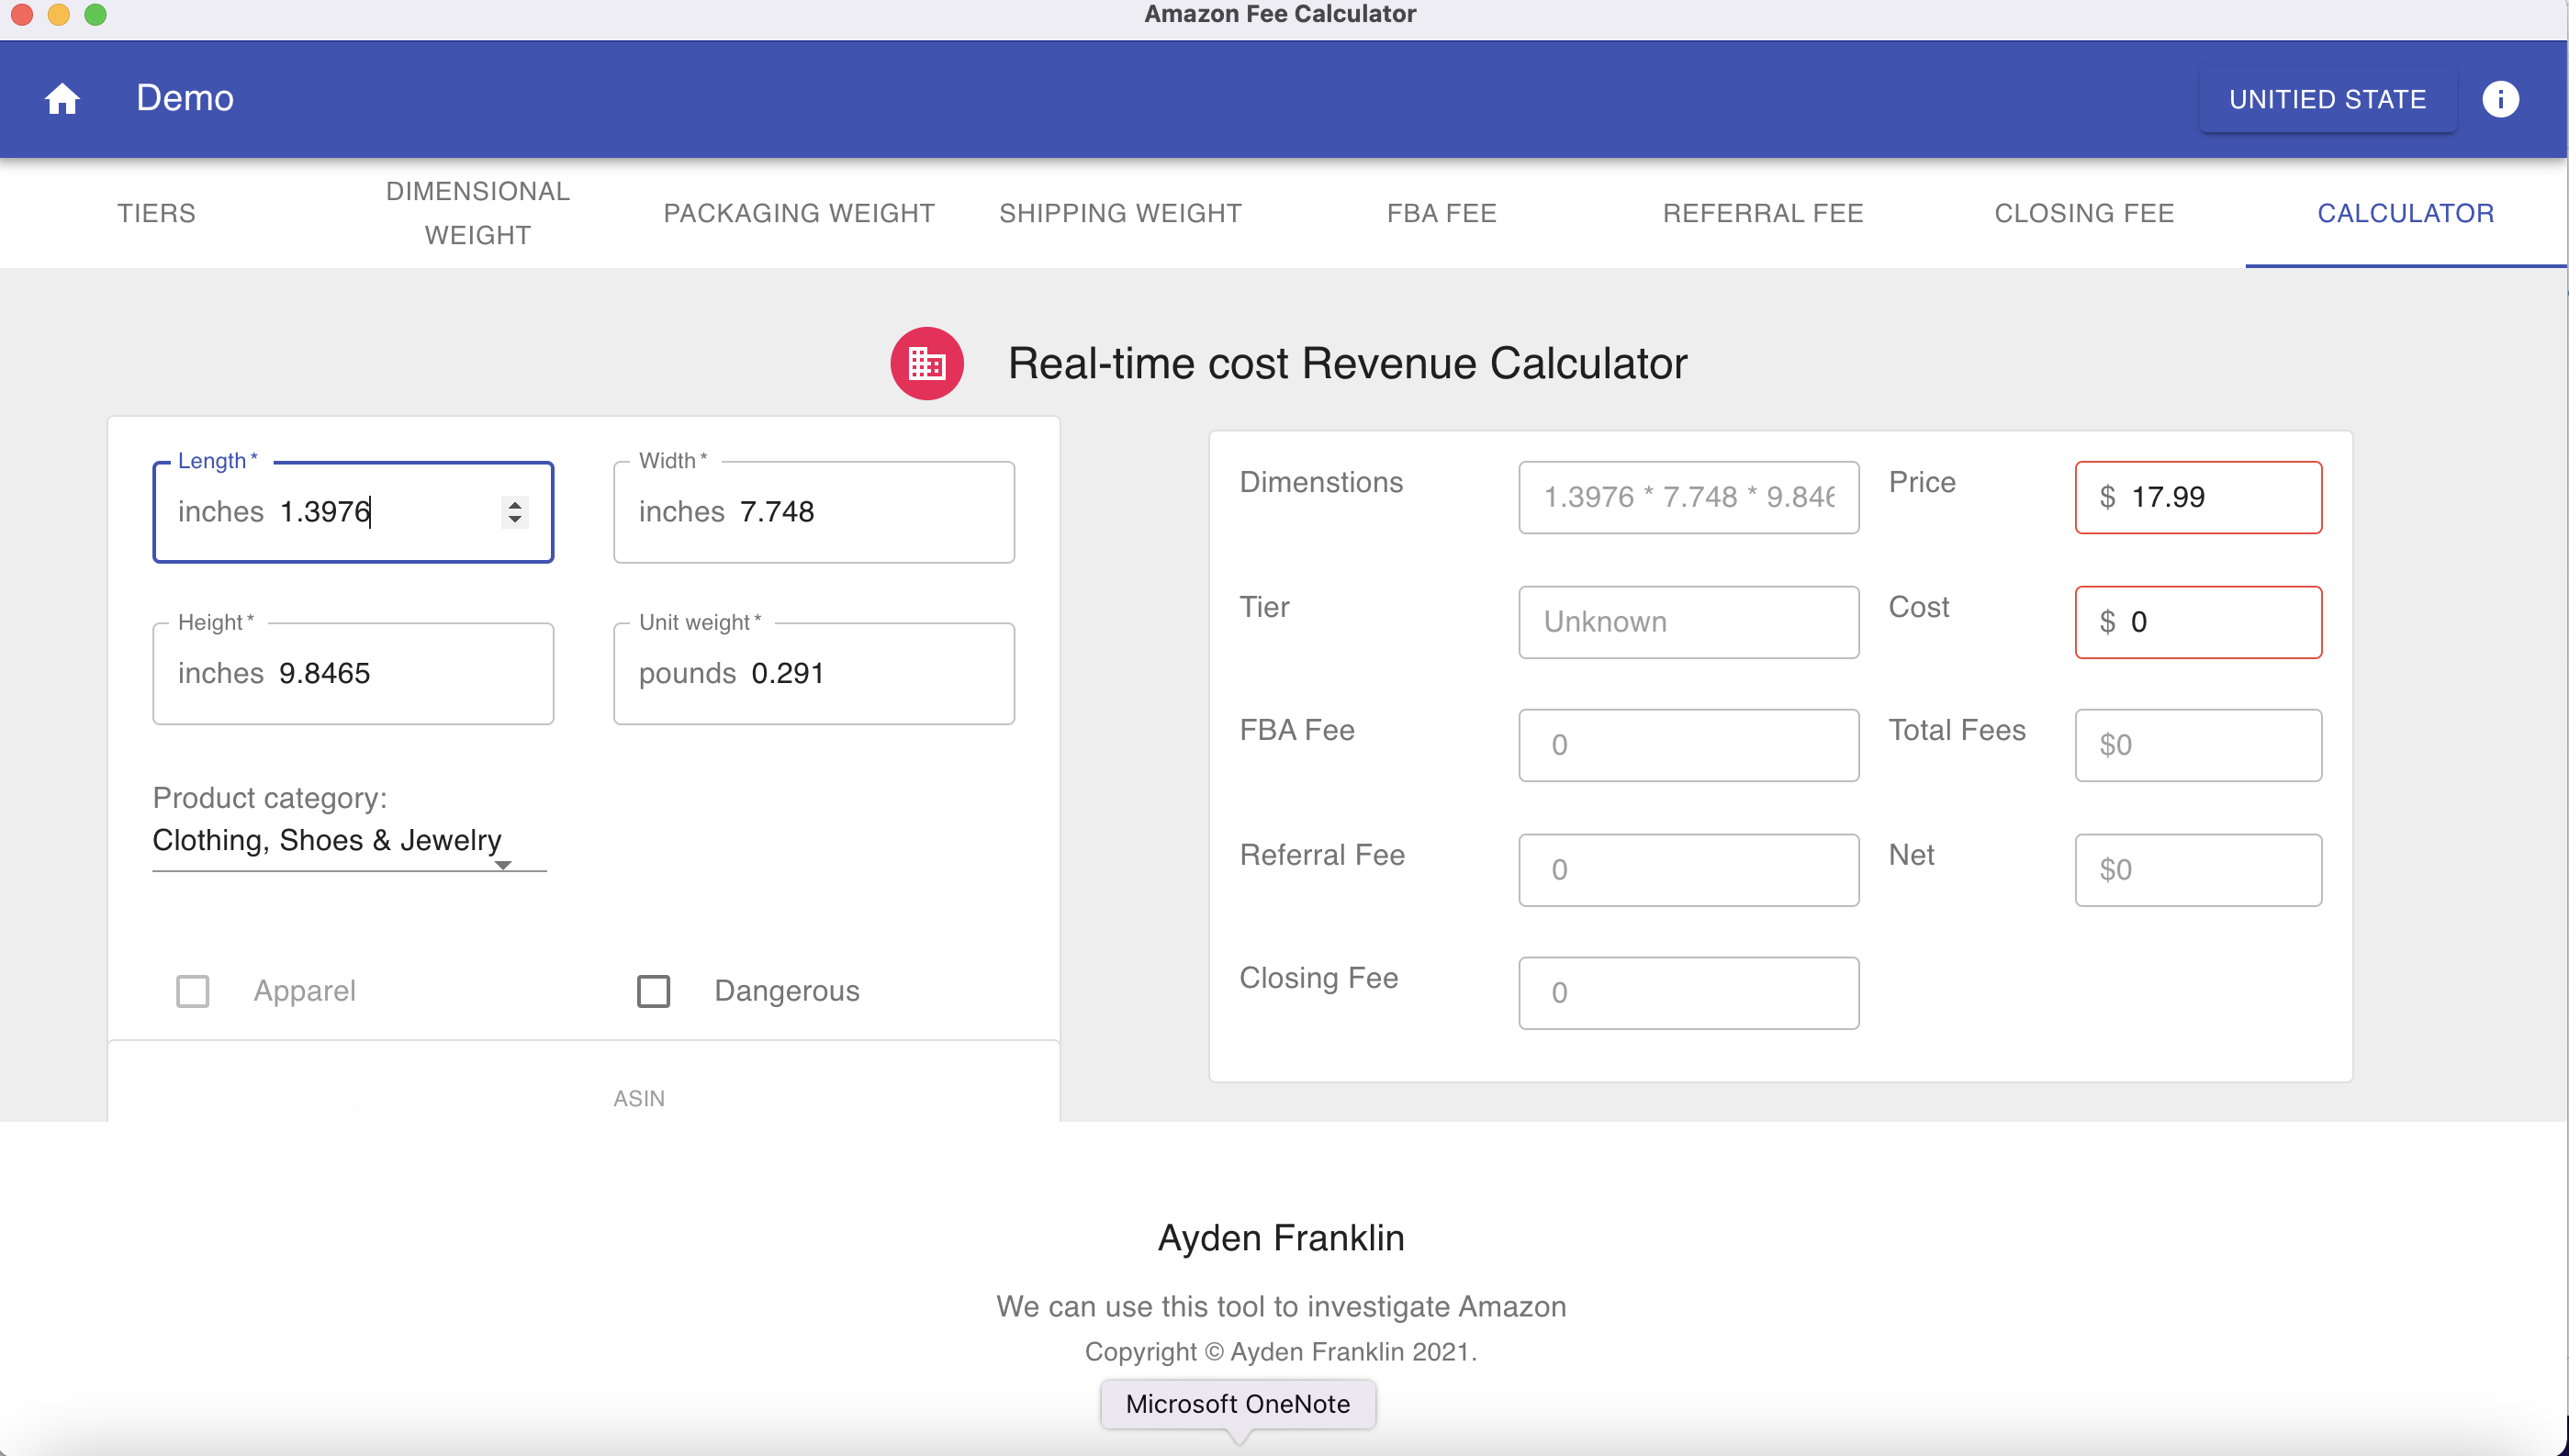Click the red calculator building icon

(926, 363)
